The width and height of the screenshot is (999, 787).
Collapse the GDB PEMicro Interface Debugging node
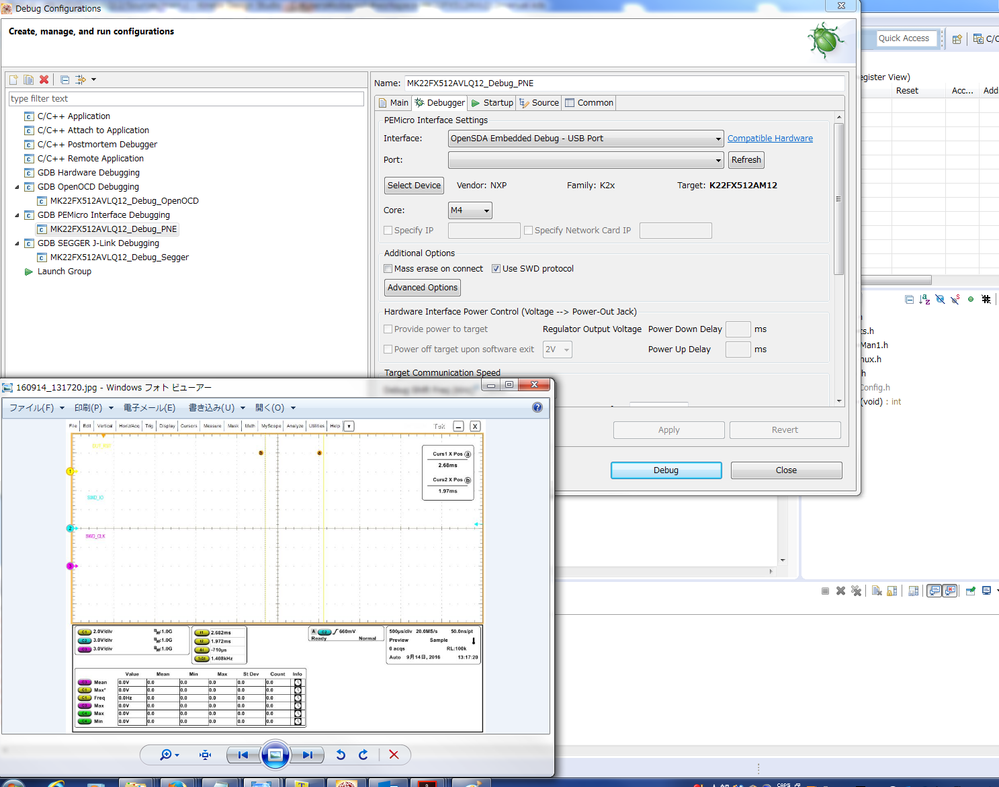(x=17, y=215)
